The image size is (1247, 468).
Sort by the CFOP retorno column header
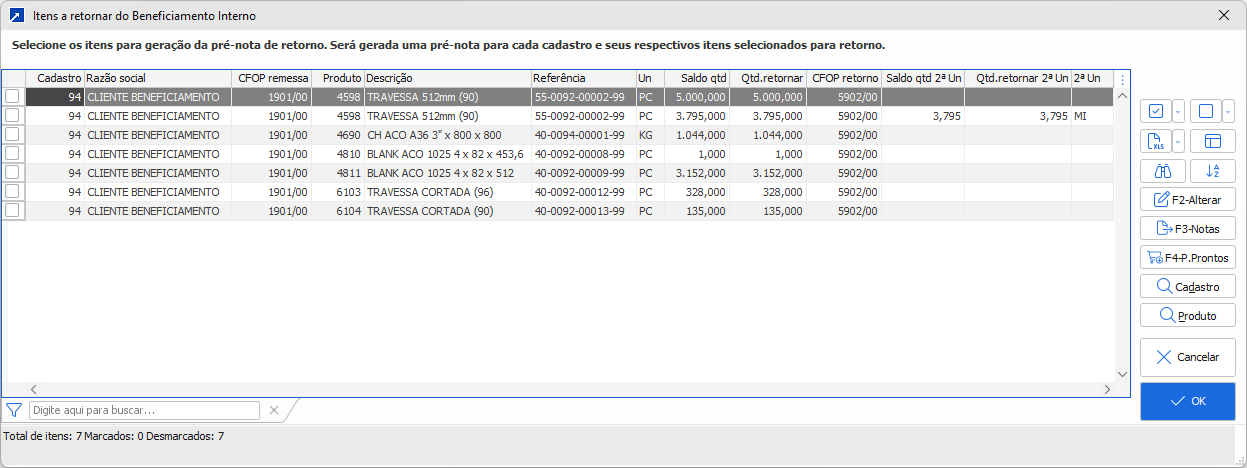(x=844, y=78)
